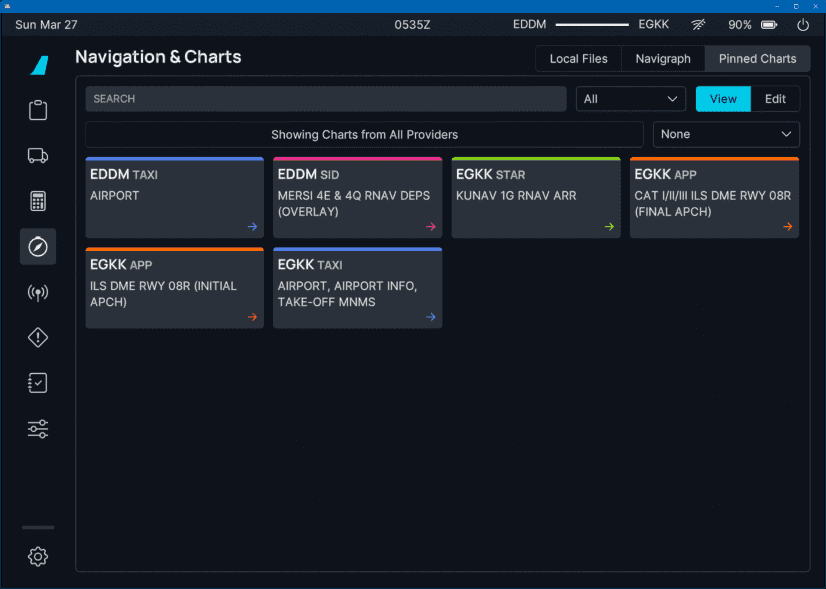
Task: Click the chart SEARCH input field
Action: pyautogui.click(x=325, y=99)
